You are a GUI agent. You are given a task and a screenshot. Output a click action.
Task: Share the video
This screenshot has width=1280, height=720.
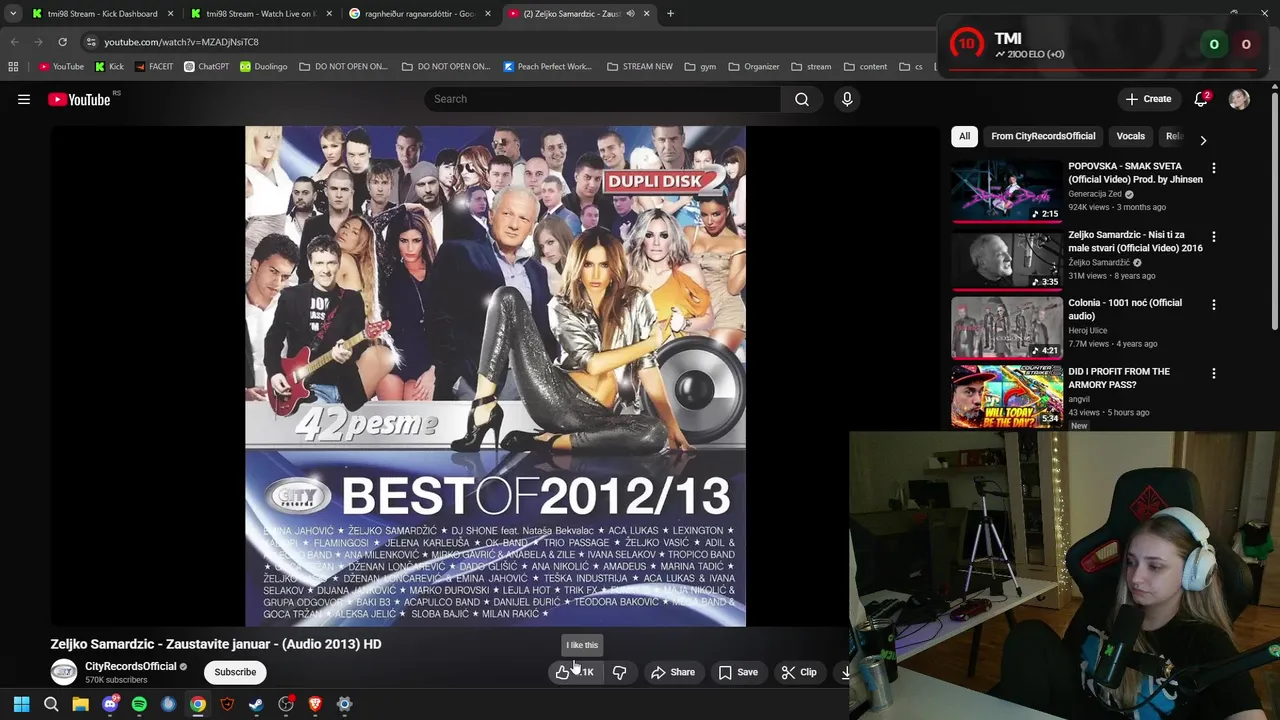(673, 672)
